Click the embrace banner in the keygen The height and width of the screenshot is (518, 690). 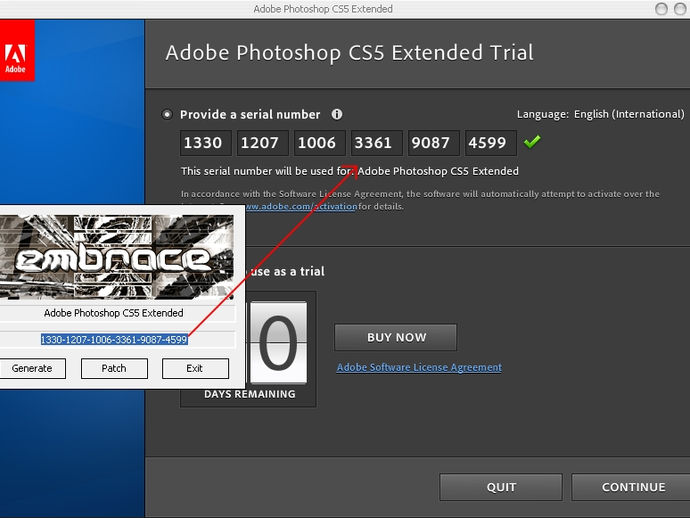pyautogui.click(x=117, y=257)
